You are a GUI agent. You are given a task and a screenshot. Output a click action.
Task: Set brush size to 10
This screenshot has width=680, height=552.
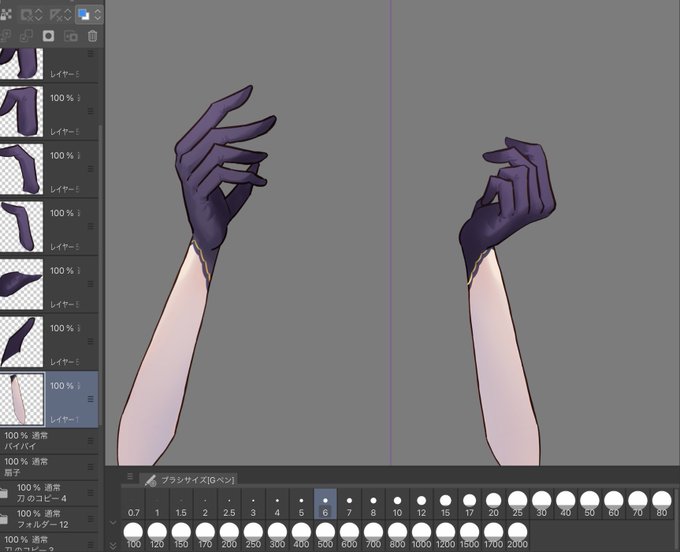coord(397,504)
